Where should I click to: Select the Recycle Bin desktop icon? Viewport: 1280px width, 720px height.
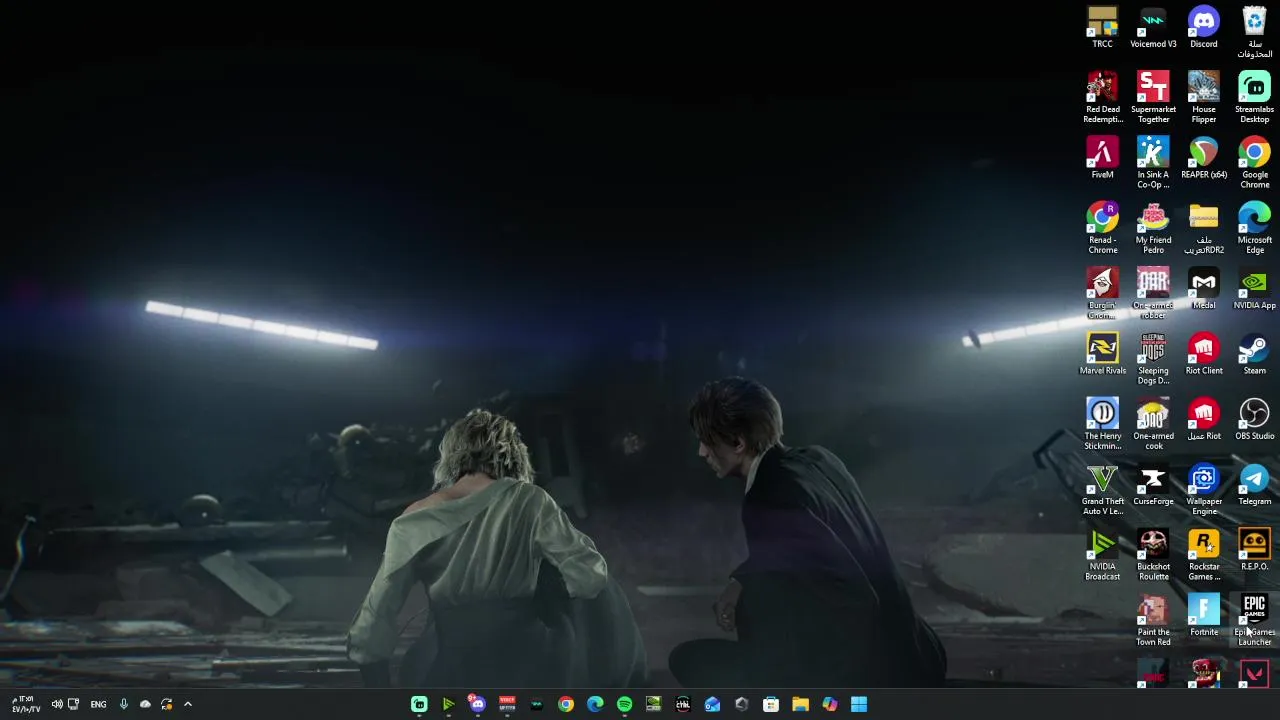point(1254,32)
